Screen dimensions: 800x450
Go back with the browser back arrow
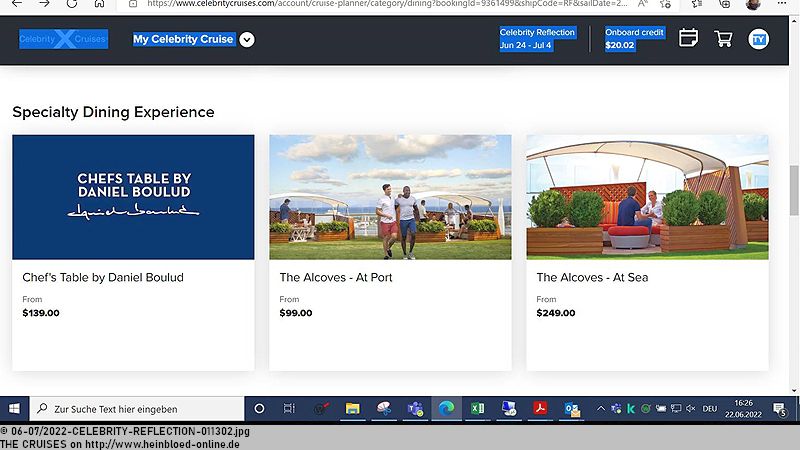[x=17, y=4]
